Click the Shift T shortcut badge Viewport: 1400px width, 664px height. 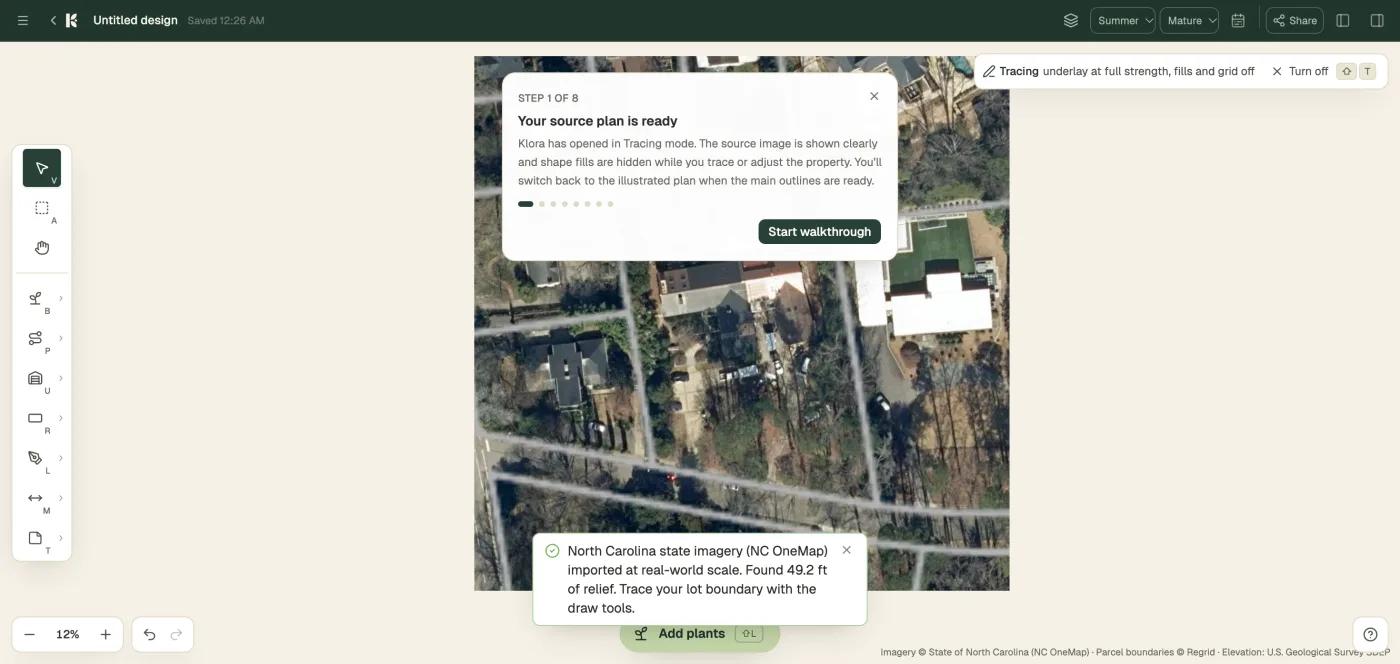click(x=1357, y=71)
